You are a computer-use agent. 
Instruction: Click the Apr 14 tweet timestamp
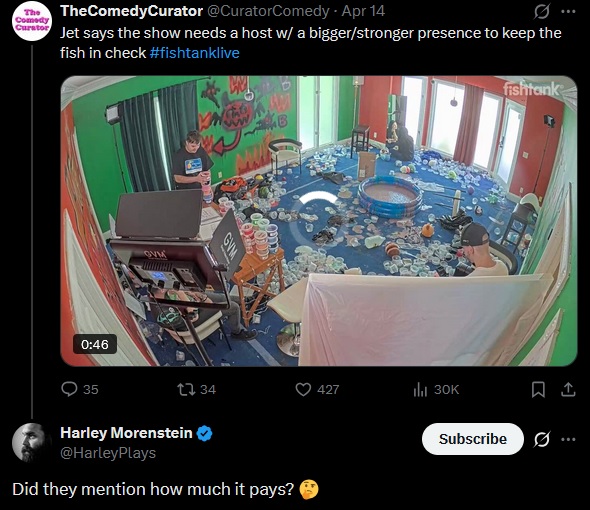click(x=363, y=11)
